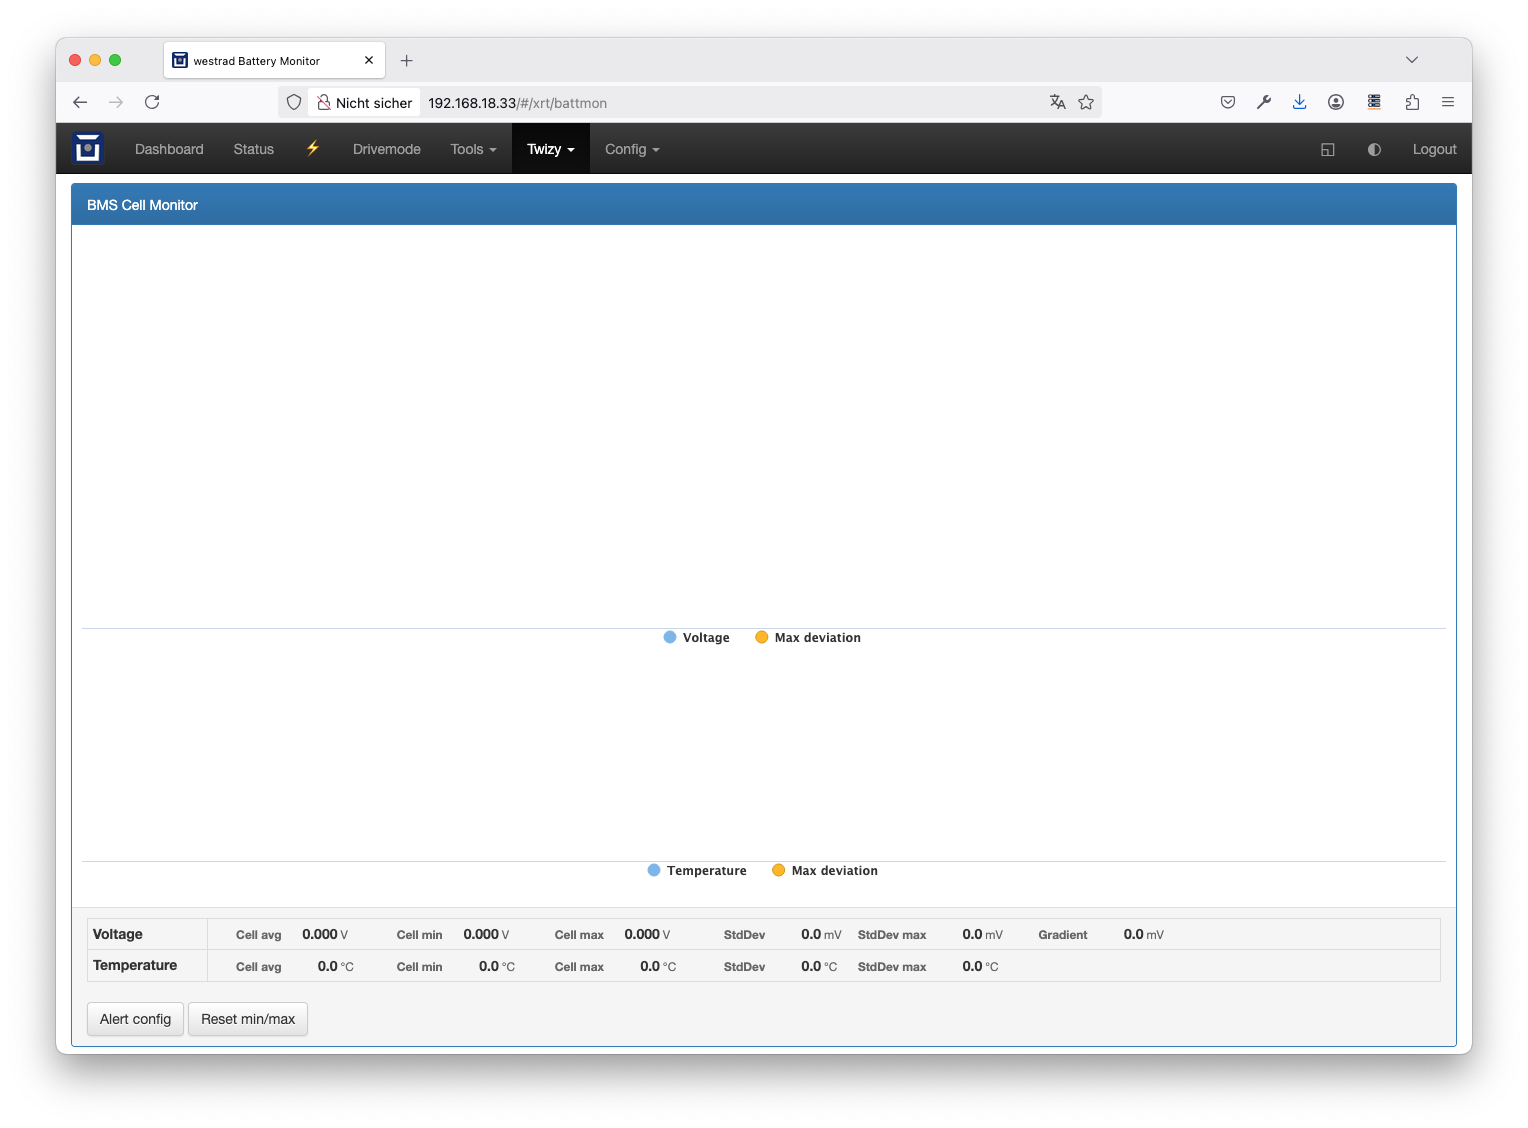Open the Firefox downloads arrow icon
1528x1128 pixels.
coord(1299,102)
